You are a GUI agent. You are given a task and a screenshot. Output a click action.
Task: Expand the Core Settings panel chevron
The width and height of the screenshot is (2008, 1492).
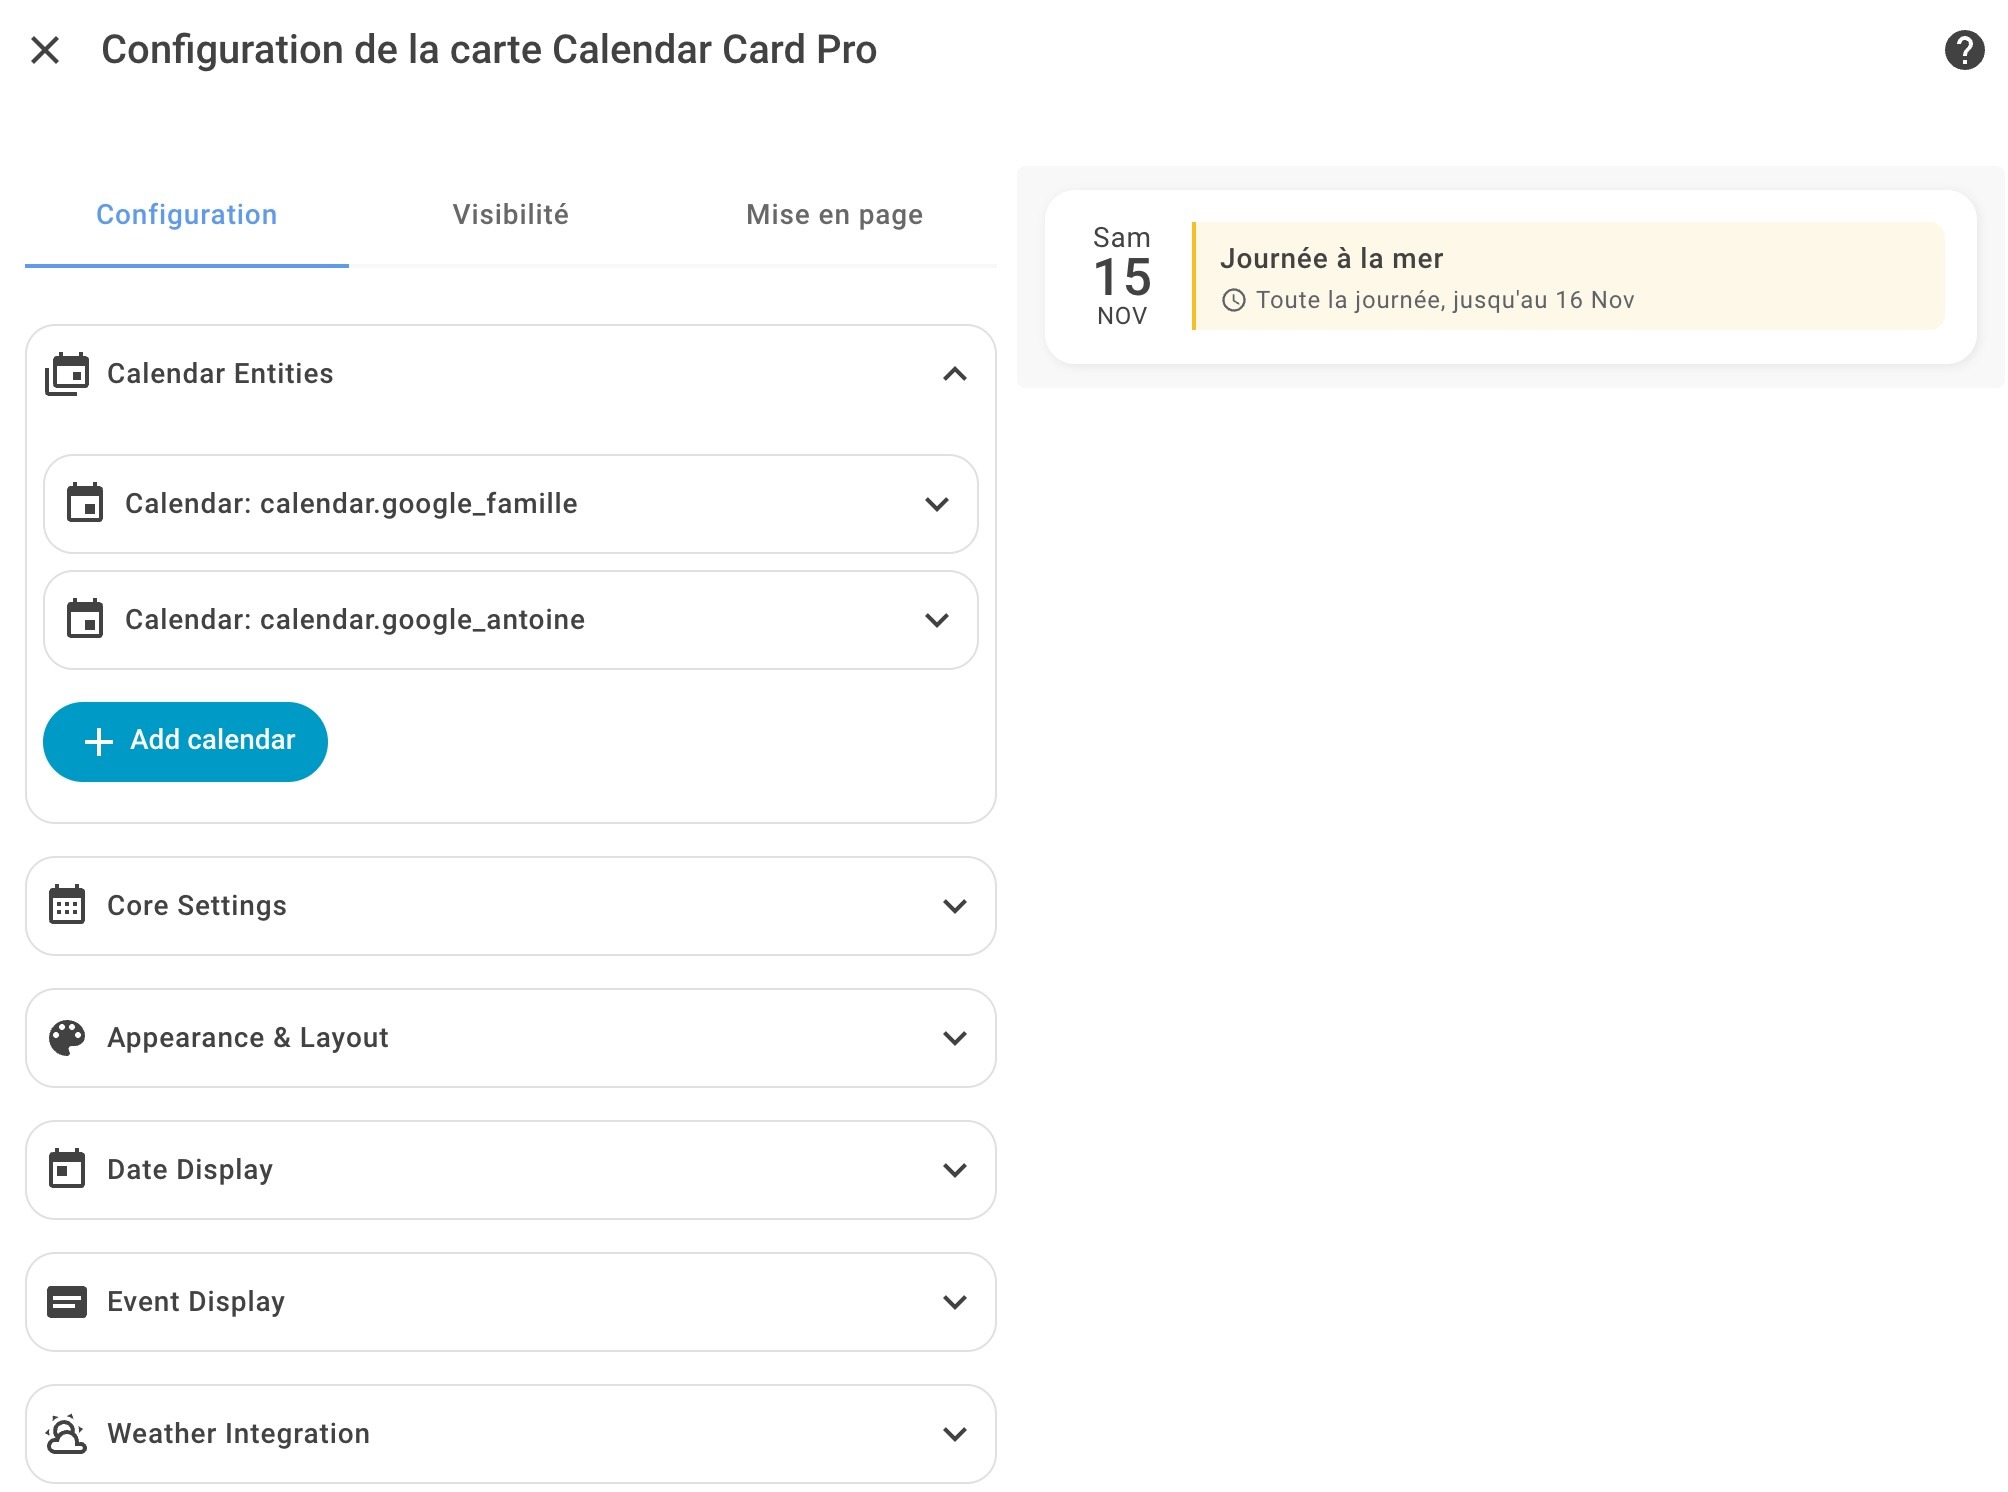(x=954, y=906)
